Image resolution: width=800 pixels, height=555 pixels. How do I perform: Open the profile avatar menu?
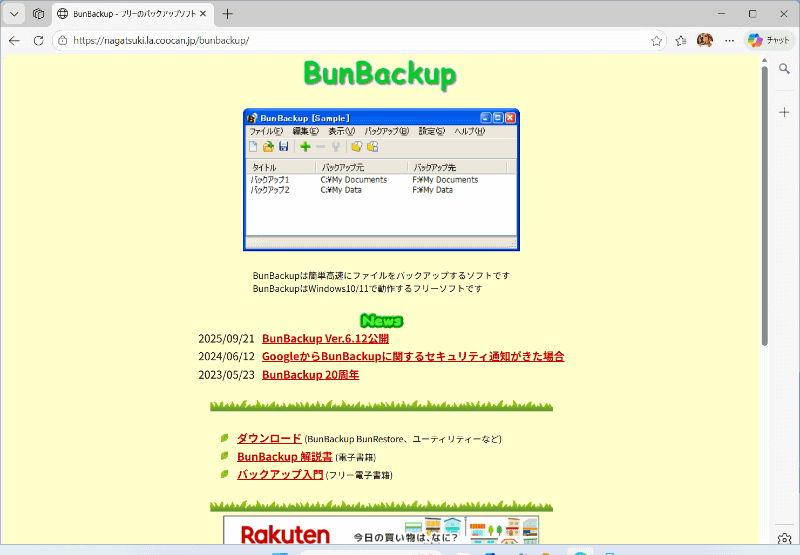pos(705,40)
